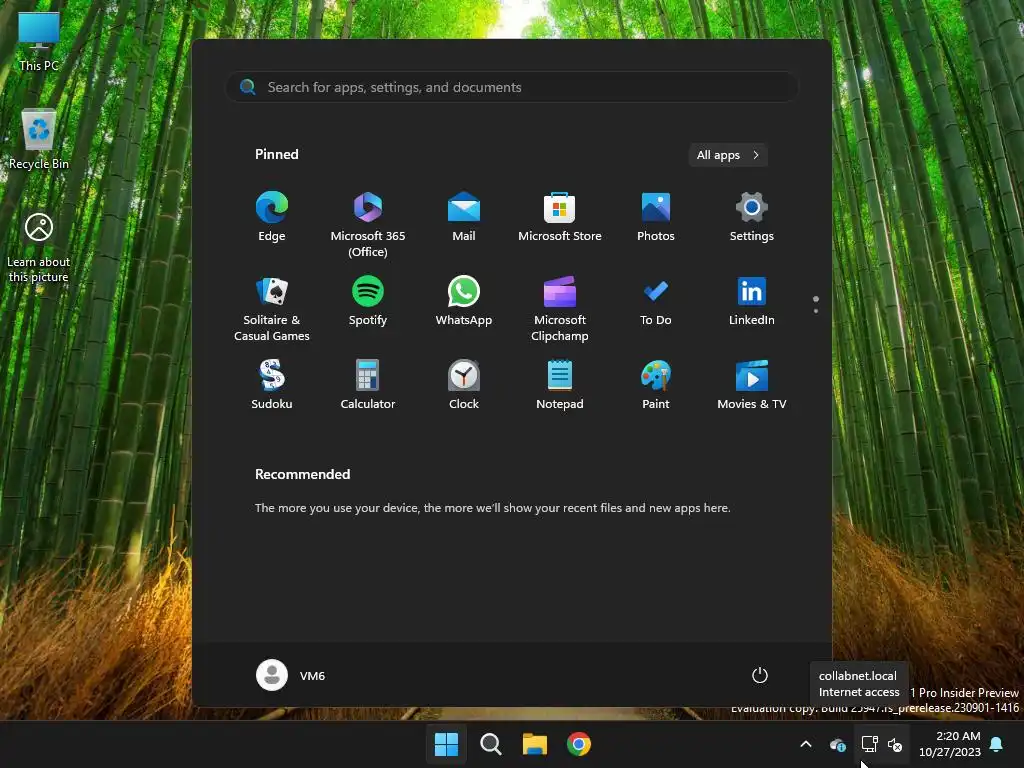Open the LinkedIn pinned app
Viewport: 1024px width, 768px height.
click(752, 301)
